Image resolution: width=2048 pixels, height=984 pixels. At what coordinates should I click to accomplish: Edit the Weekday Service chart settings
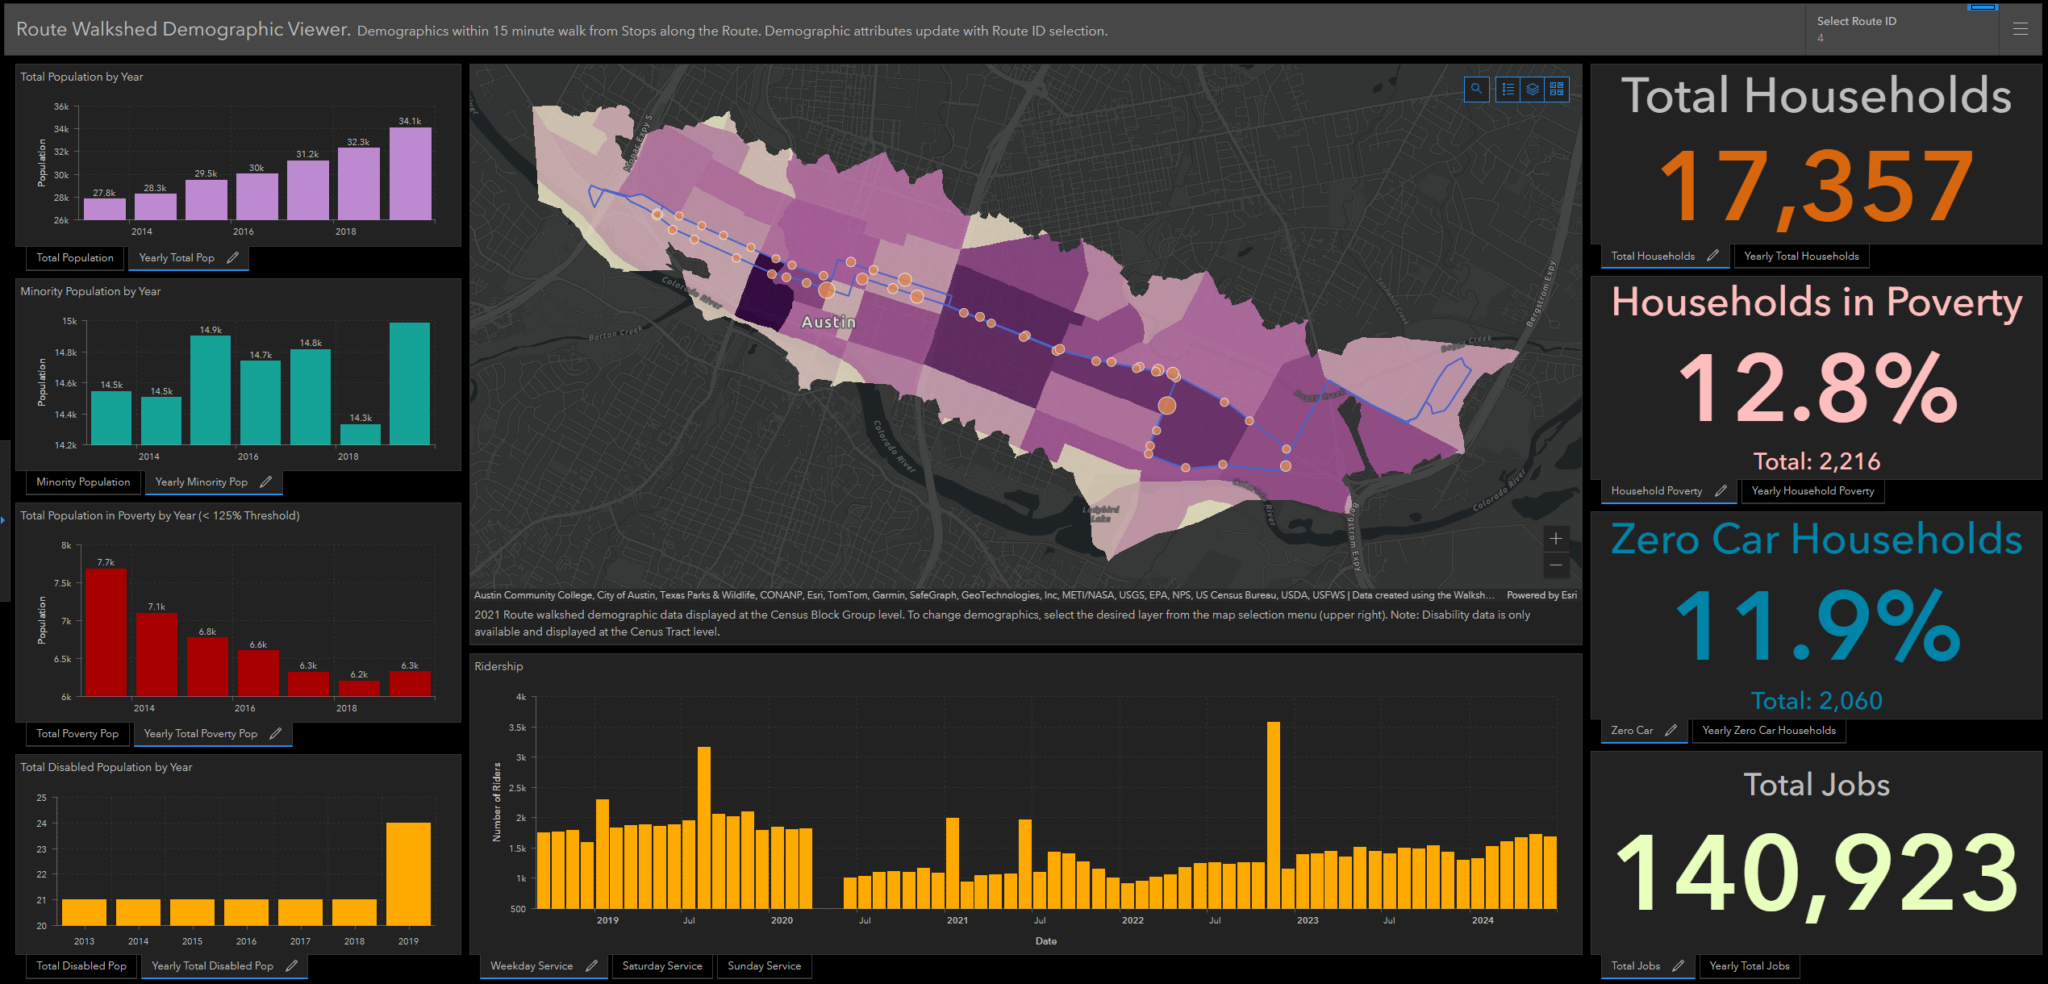point(592,966)
